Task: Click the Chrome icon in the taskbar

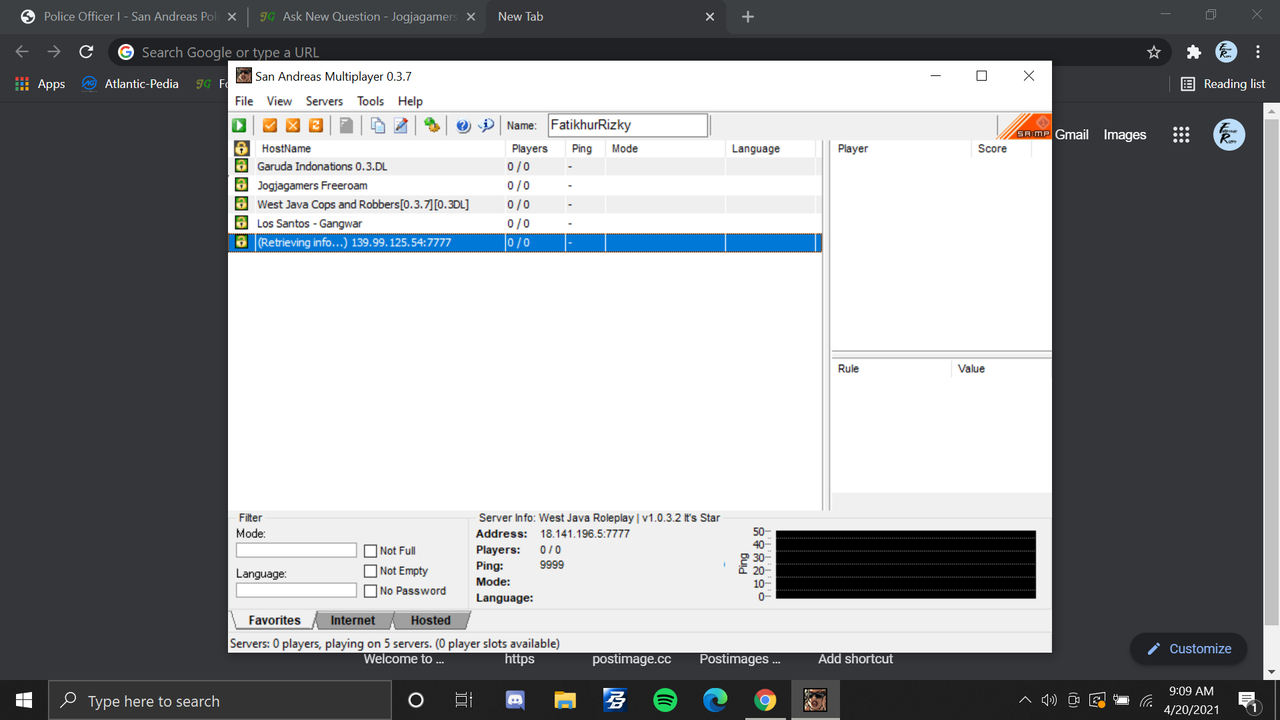Action: tap(765, 700)
